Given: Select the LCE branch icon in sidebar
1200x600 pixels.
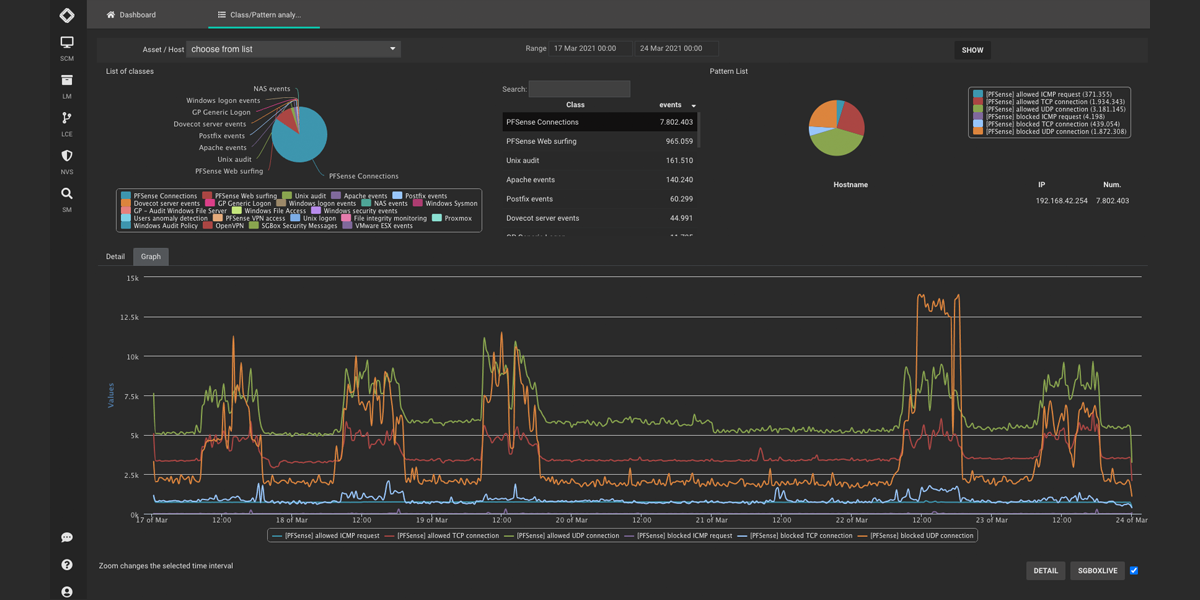Looking at the screenshot, I should [x=67, y=118].
